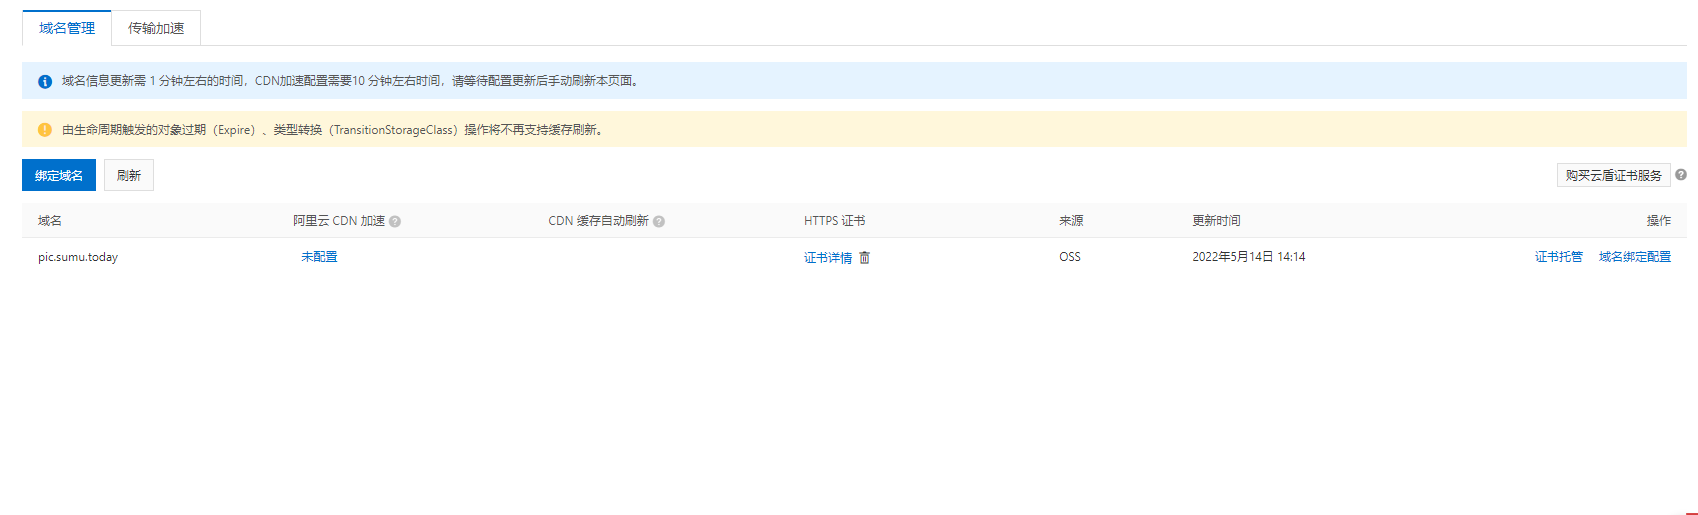Click the 刷新 button
Viewport: 1698px width, 515px height.
coord(129,175)
